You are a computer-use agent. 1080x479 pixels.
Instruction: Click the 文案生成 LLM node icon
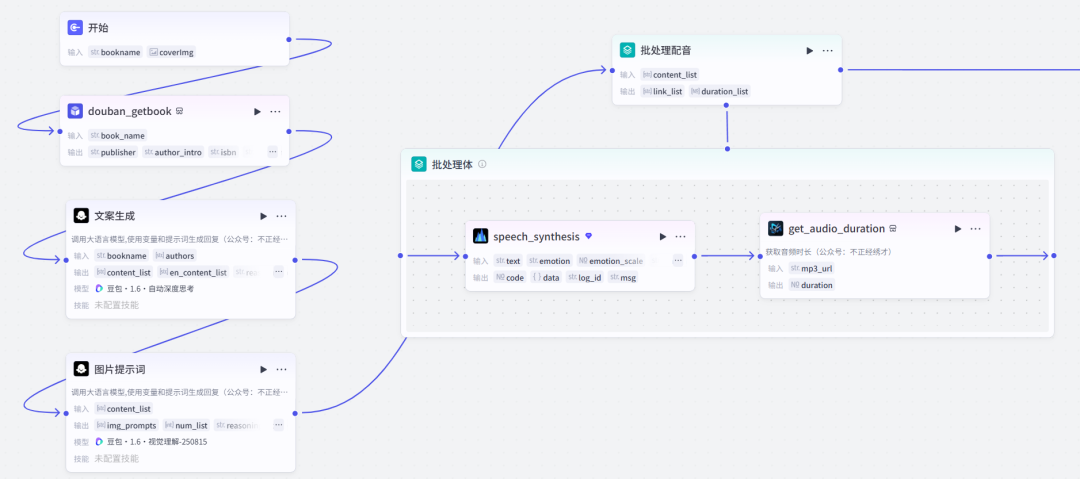[x=81, y=216]
